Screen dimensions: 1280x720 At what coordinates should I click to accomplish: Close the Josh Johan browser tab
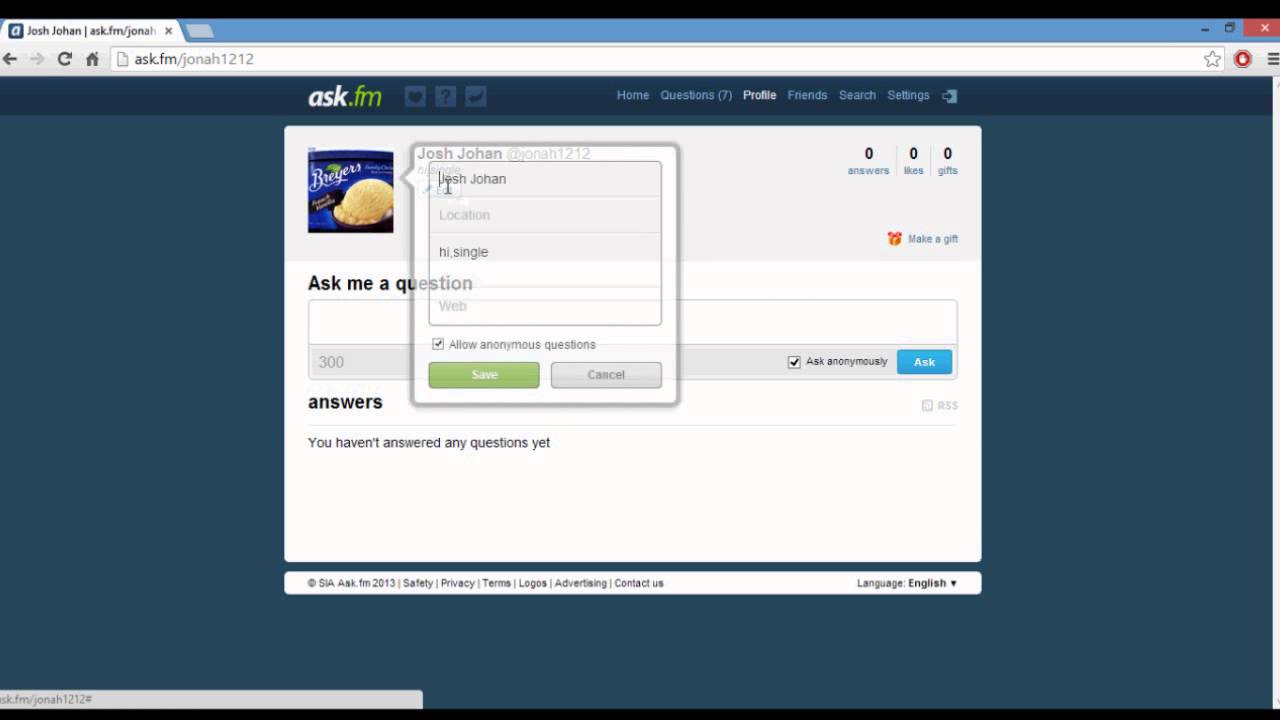tap(168, 31)
